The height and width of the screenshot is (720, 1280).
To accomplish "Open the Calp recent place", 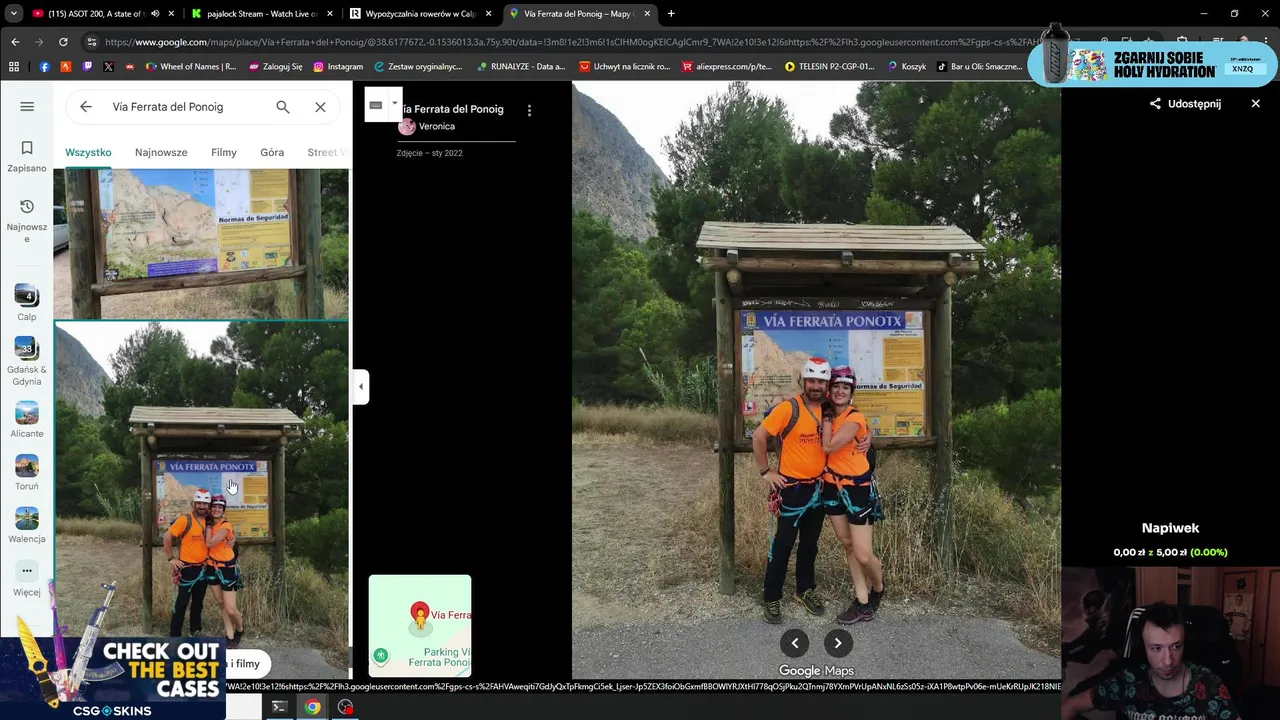I will pyautogui.click(x=27, y=303).
